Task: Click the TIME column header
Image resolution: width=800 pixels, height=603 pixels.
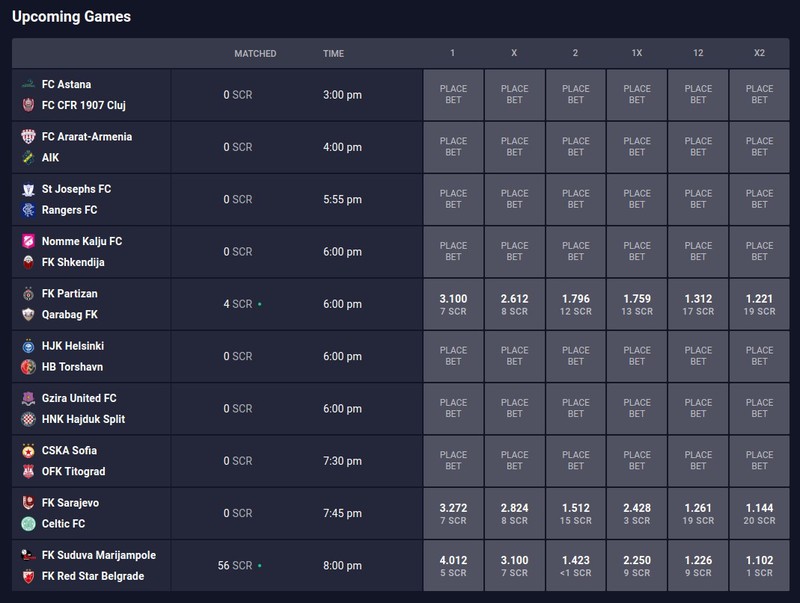Action: [x=333, y=54]
